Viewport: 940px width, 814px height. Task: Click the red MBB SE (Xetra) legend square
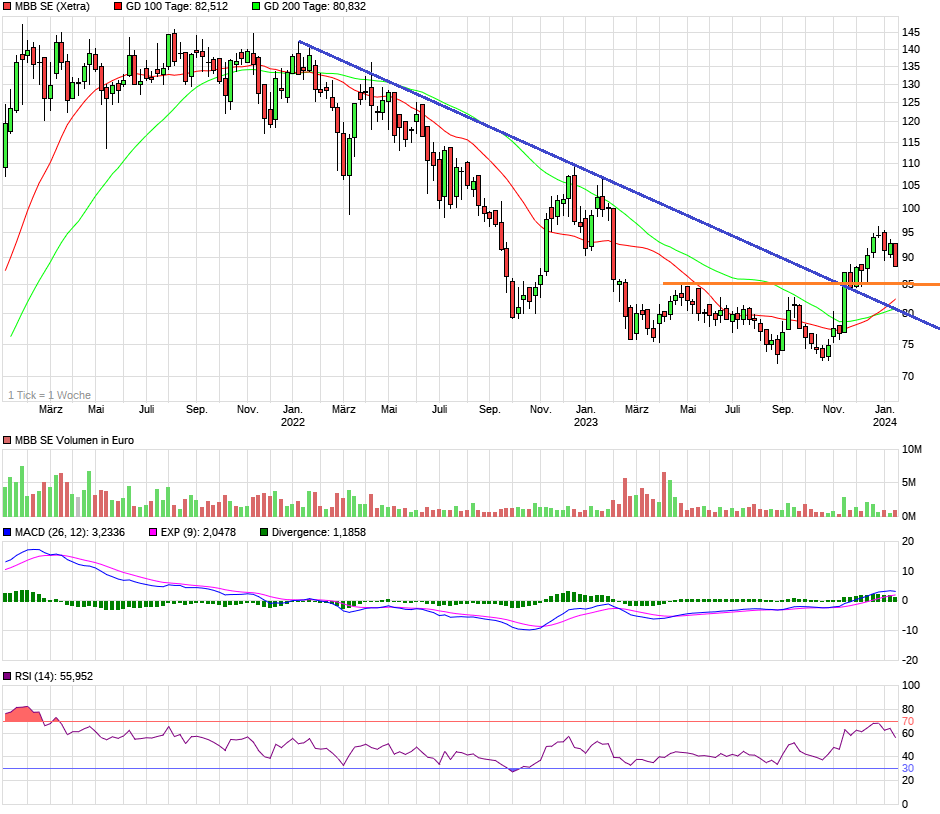(9, 6)
